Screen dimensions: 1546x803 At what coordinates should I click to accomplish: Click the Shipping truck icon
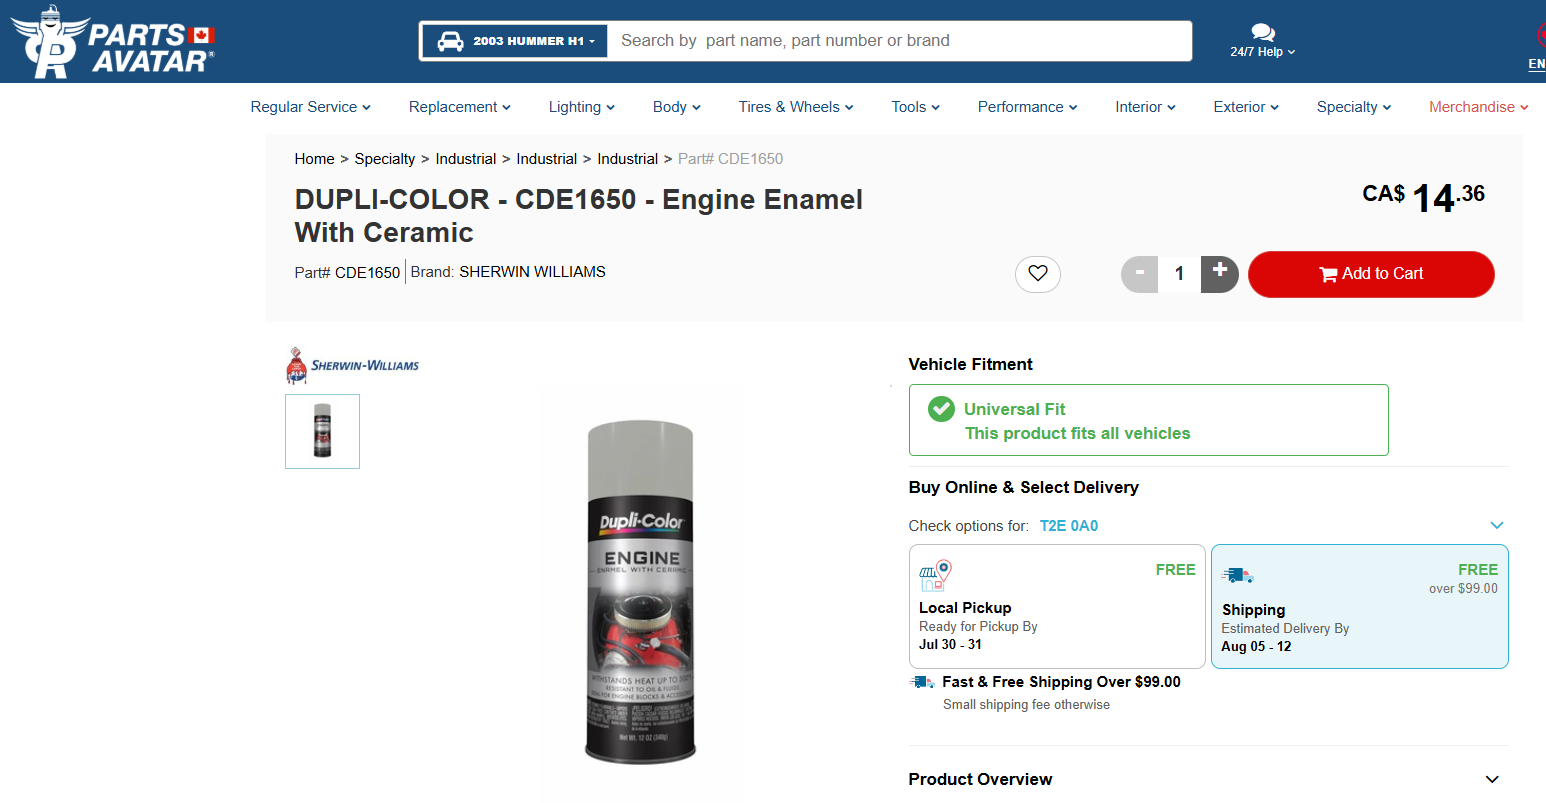click(1237, 575)
